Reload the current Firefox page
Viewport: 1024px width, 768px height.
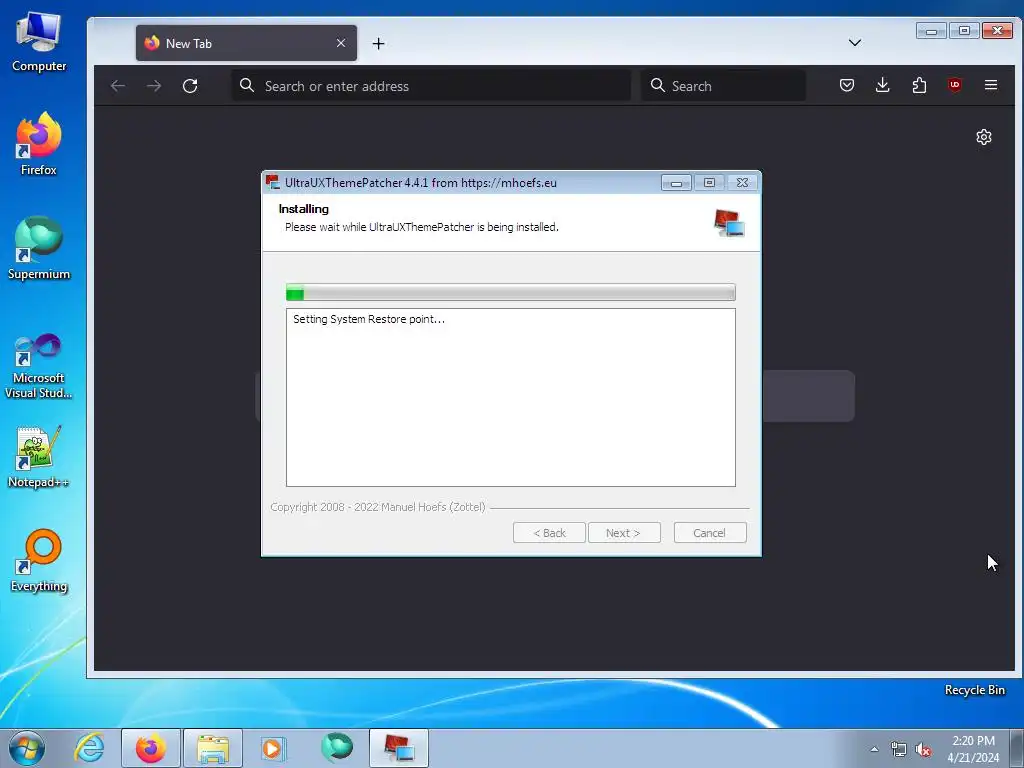point(190,86)
